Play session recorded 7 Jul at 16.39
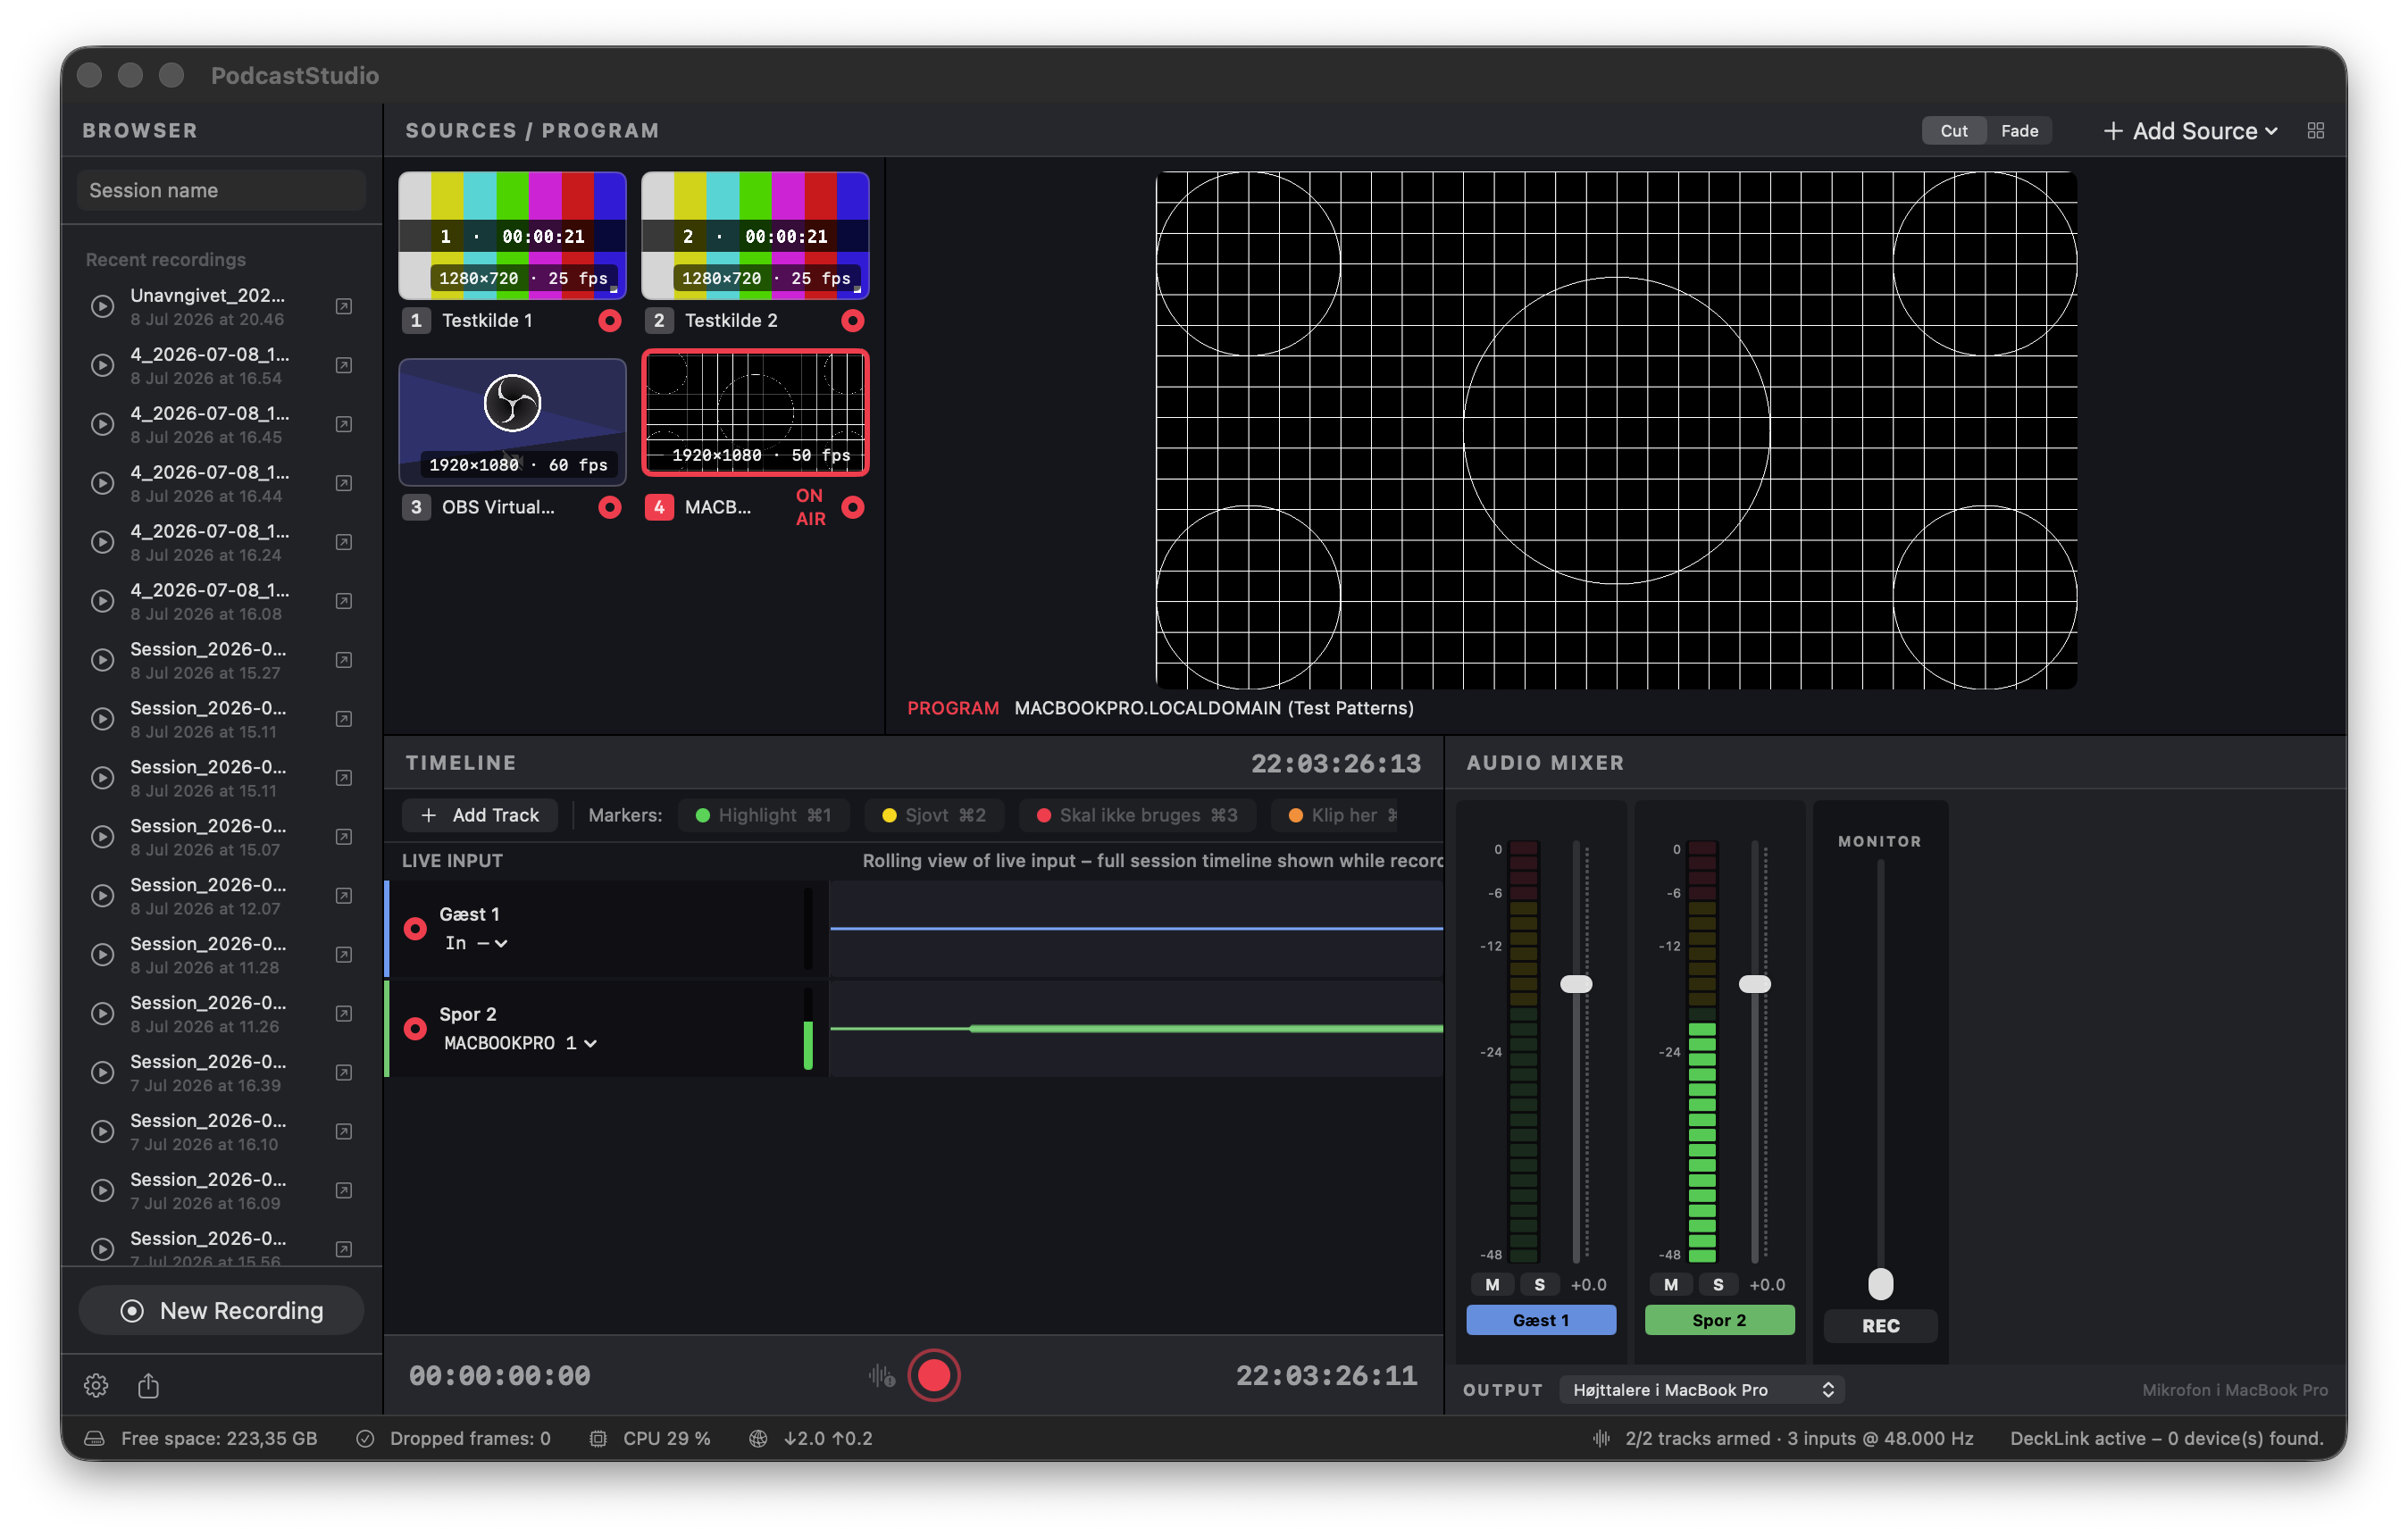 click(x=102, y=1073)
